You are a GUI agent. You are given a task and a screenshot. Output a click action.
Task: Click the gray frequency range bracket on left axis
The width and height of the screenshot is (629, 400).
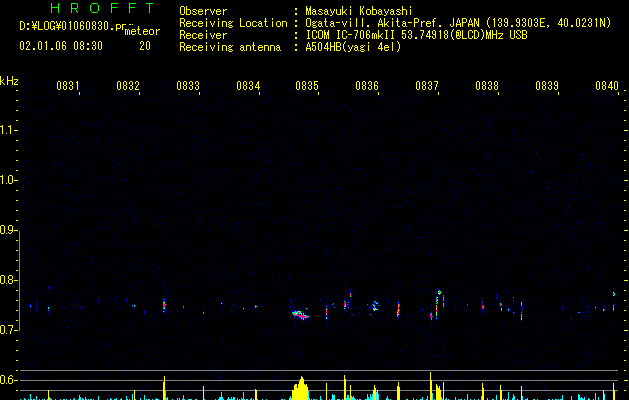20,280
